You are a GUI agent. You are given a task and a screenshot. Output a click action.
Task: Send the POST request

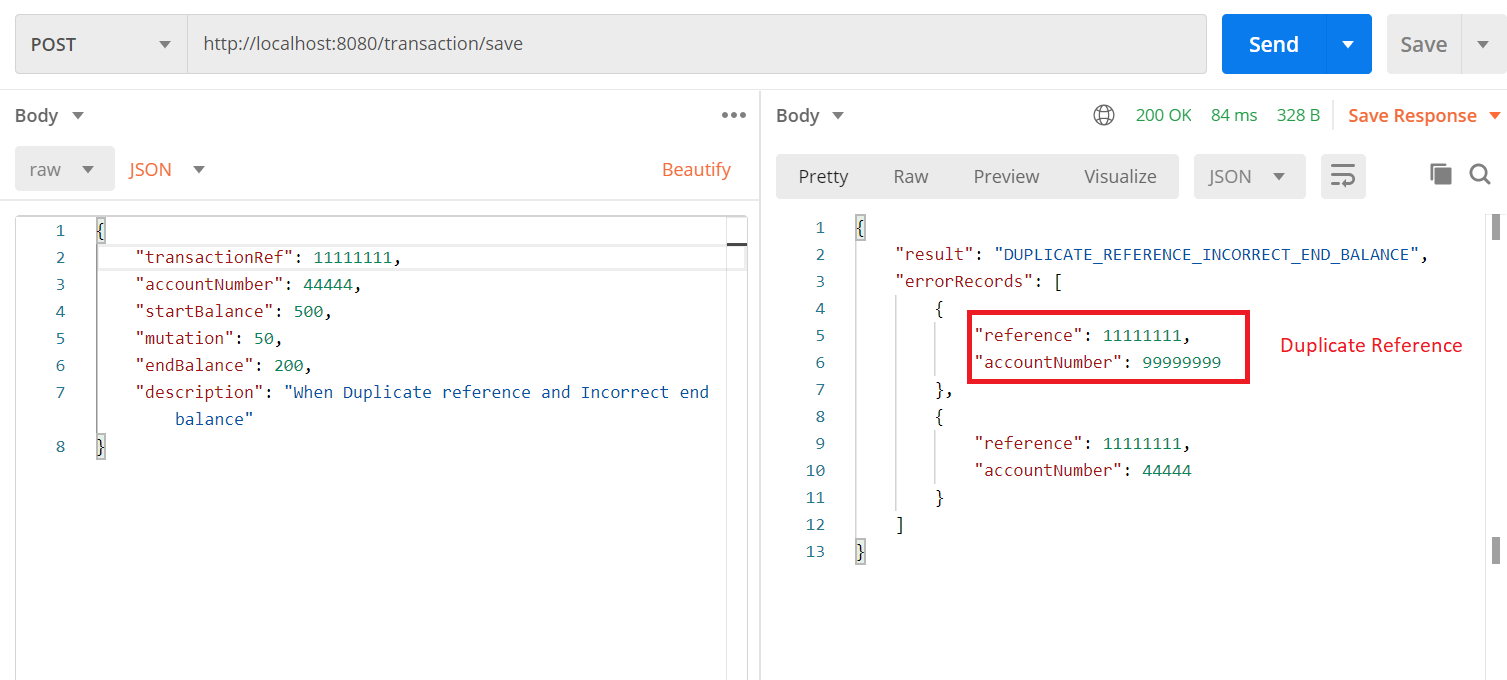click(x=1274, y=44)
